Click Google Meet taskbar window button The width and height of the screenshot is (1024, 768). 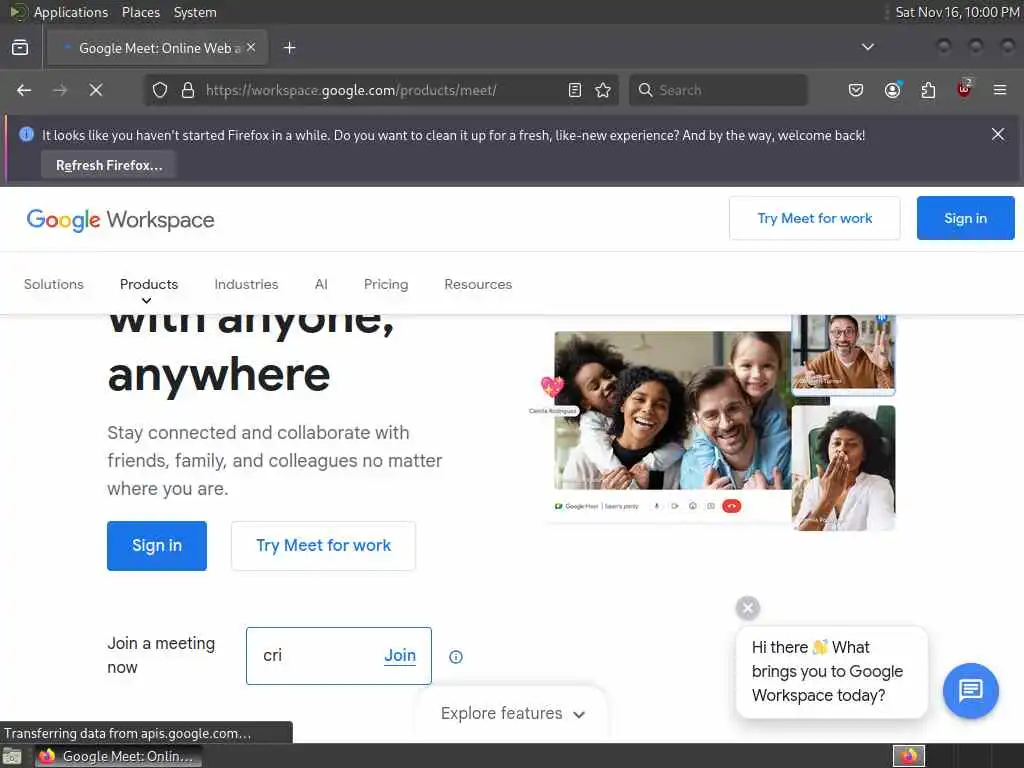[x=118, y=756]
